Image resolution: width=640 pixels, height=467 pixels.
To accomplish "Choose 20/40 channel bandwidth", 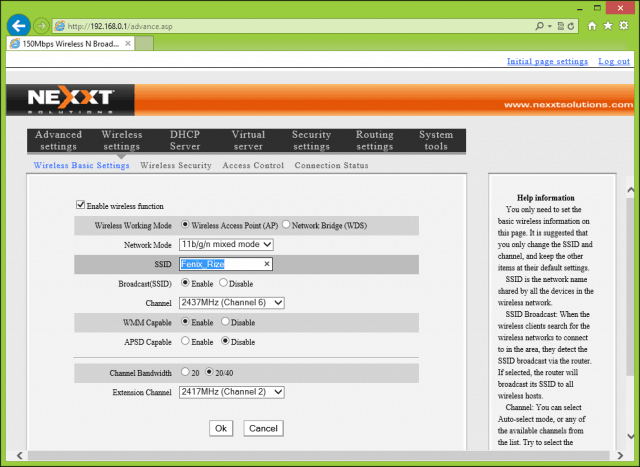I will pos(209,372).
